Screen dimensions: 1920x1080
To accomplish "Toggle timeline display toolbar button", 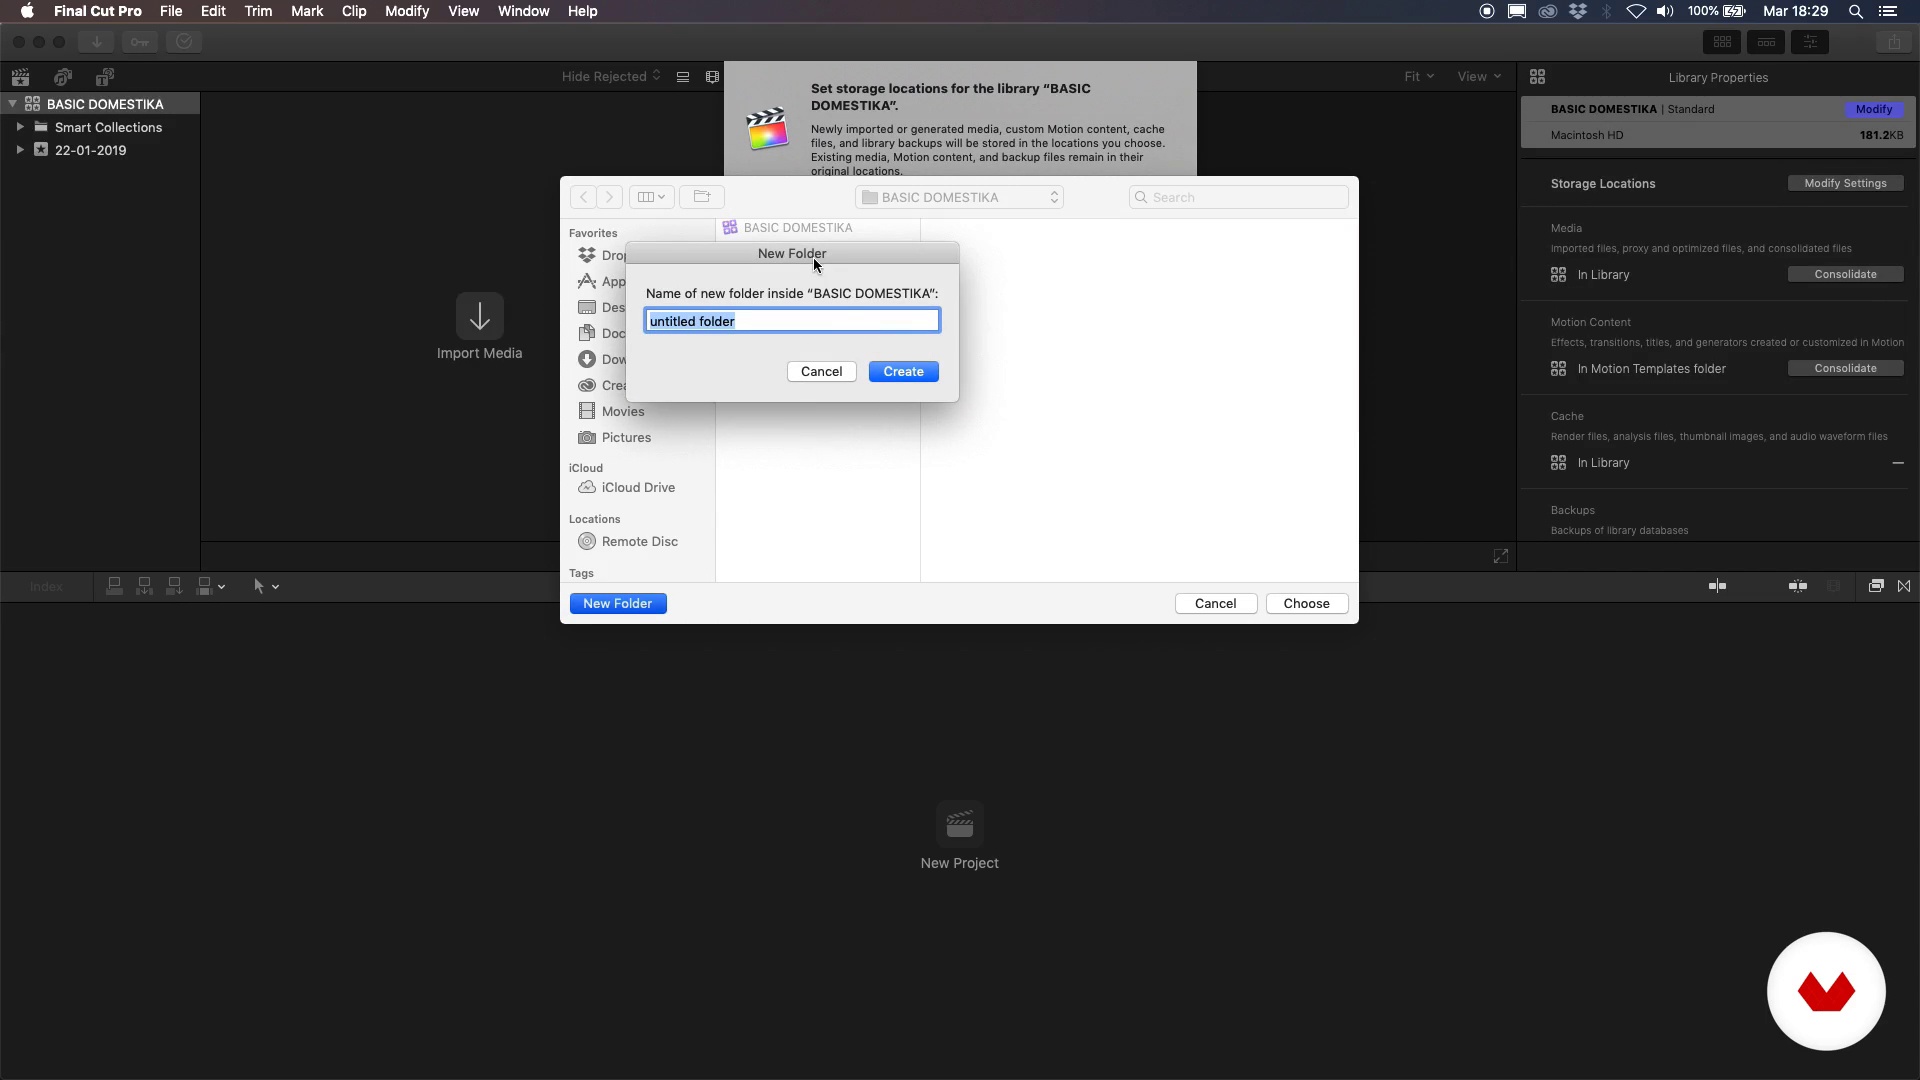I will (1766, 42).
